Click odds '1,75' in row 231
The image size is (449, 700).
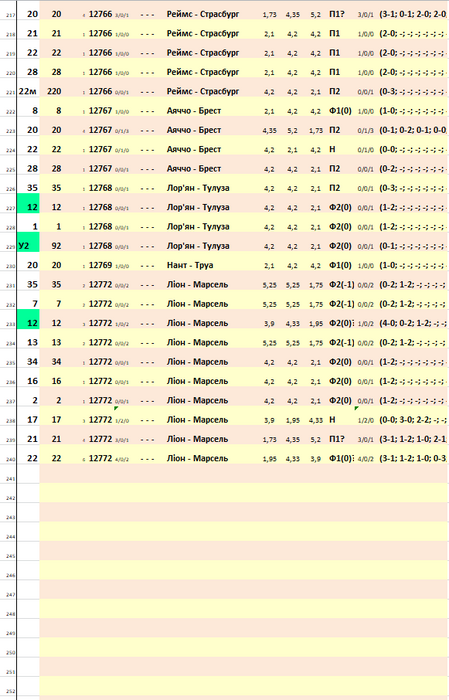(316, 285)
